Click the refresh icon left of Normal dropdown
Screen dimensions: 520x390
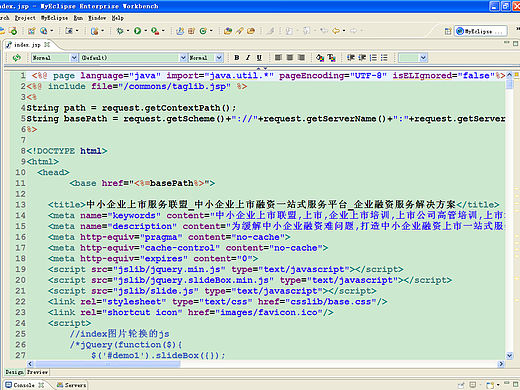[x=17, y=58]
